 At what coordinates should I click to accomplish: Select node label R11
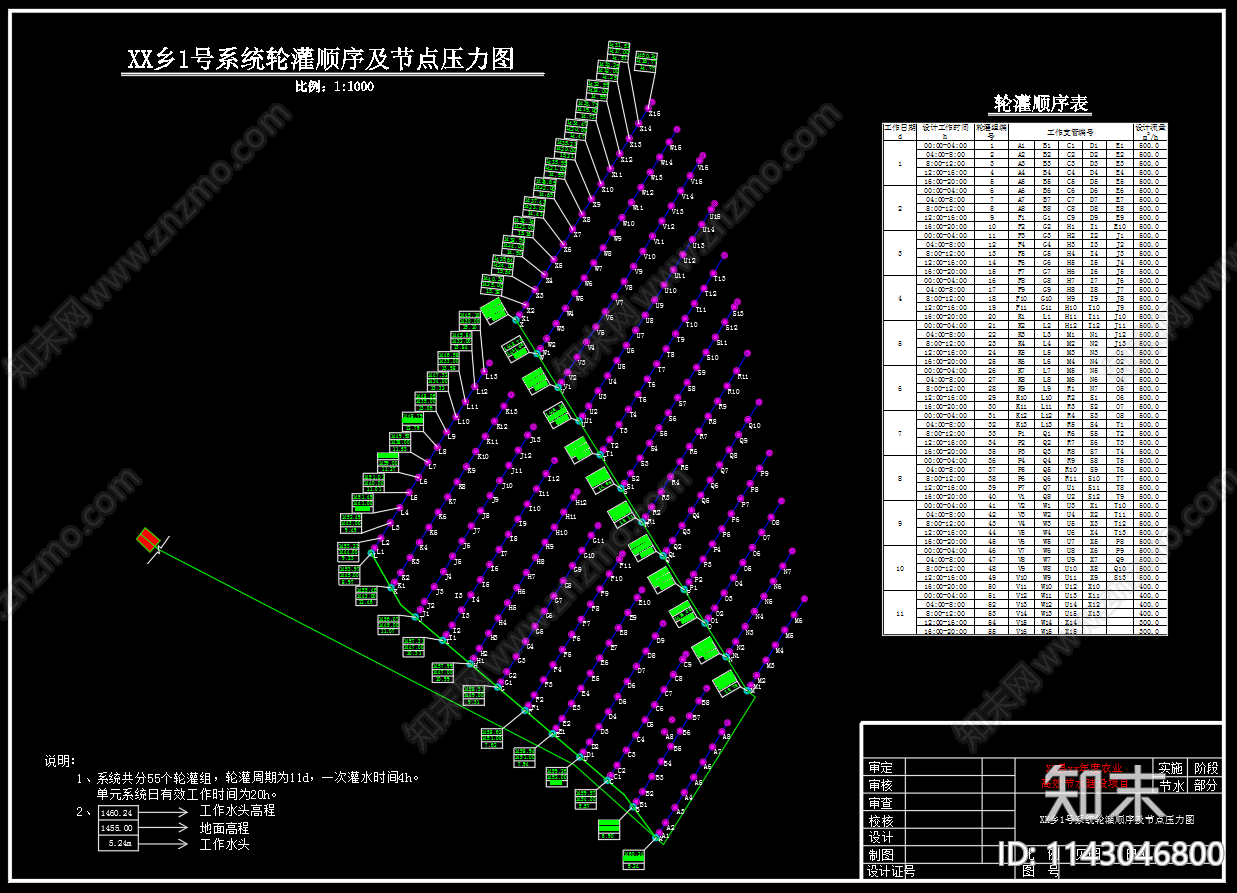(x=743, y=376)
